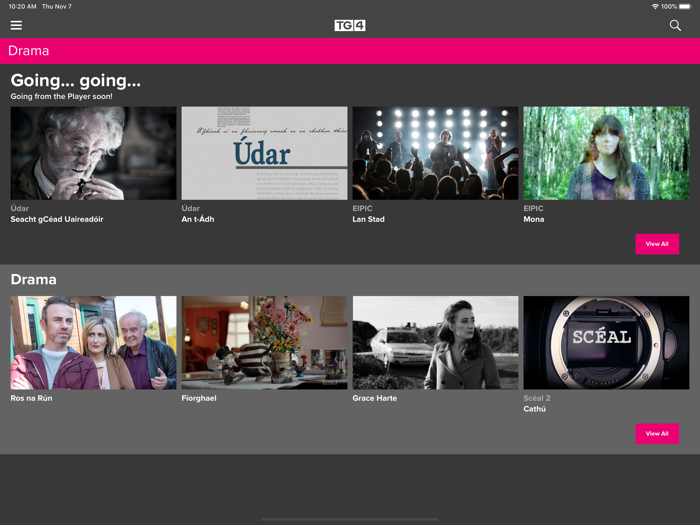Tap the search magnifier icon
Image resolution: width=700 pixels, height=525 pixels.
point(675,25)
